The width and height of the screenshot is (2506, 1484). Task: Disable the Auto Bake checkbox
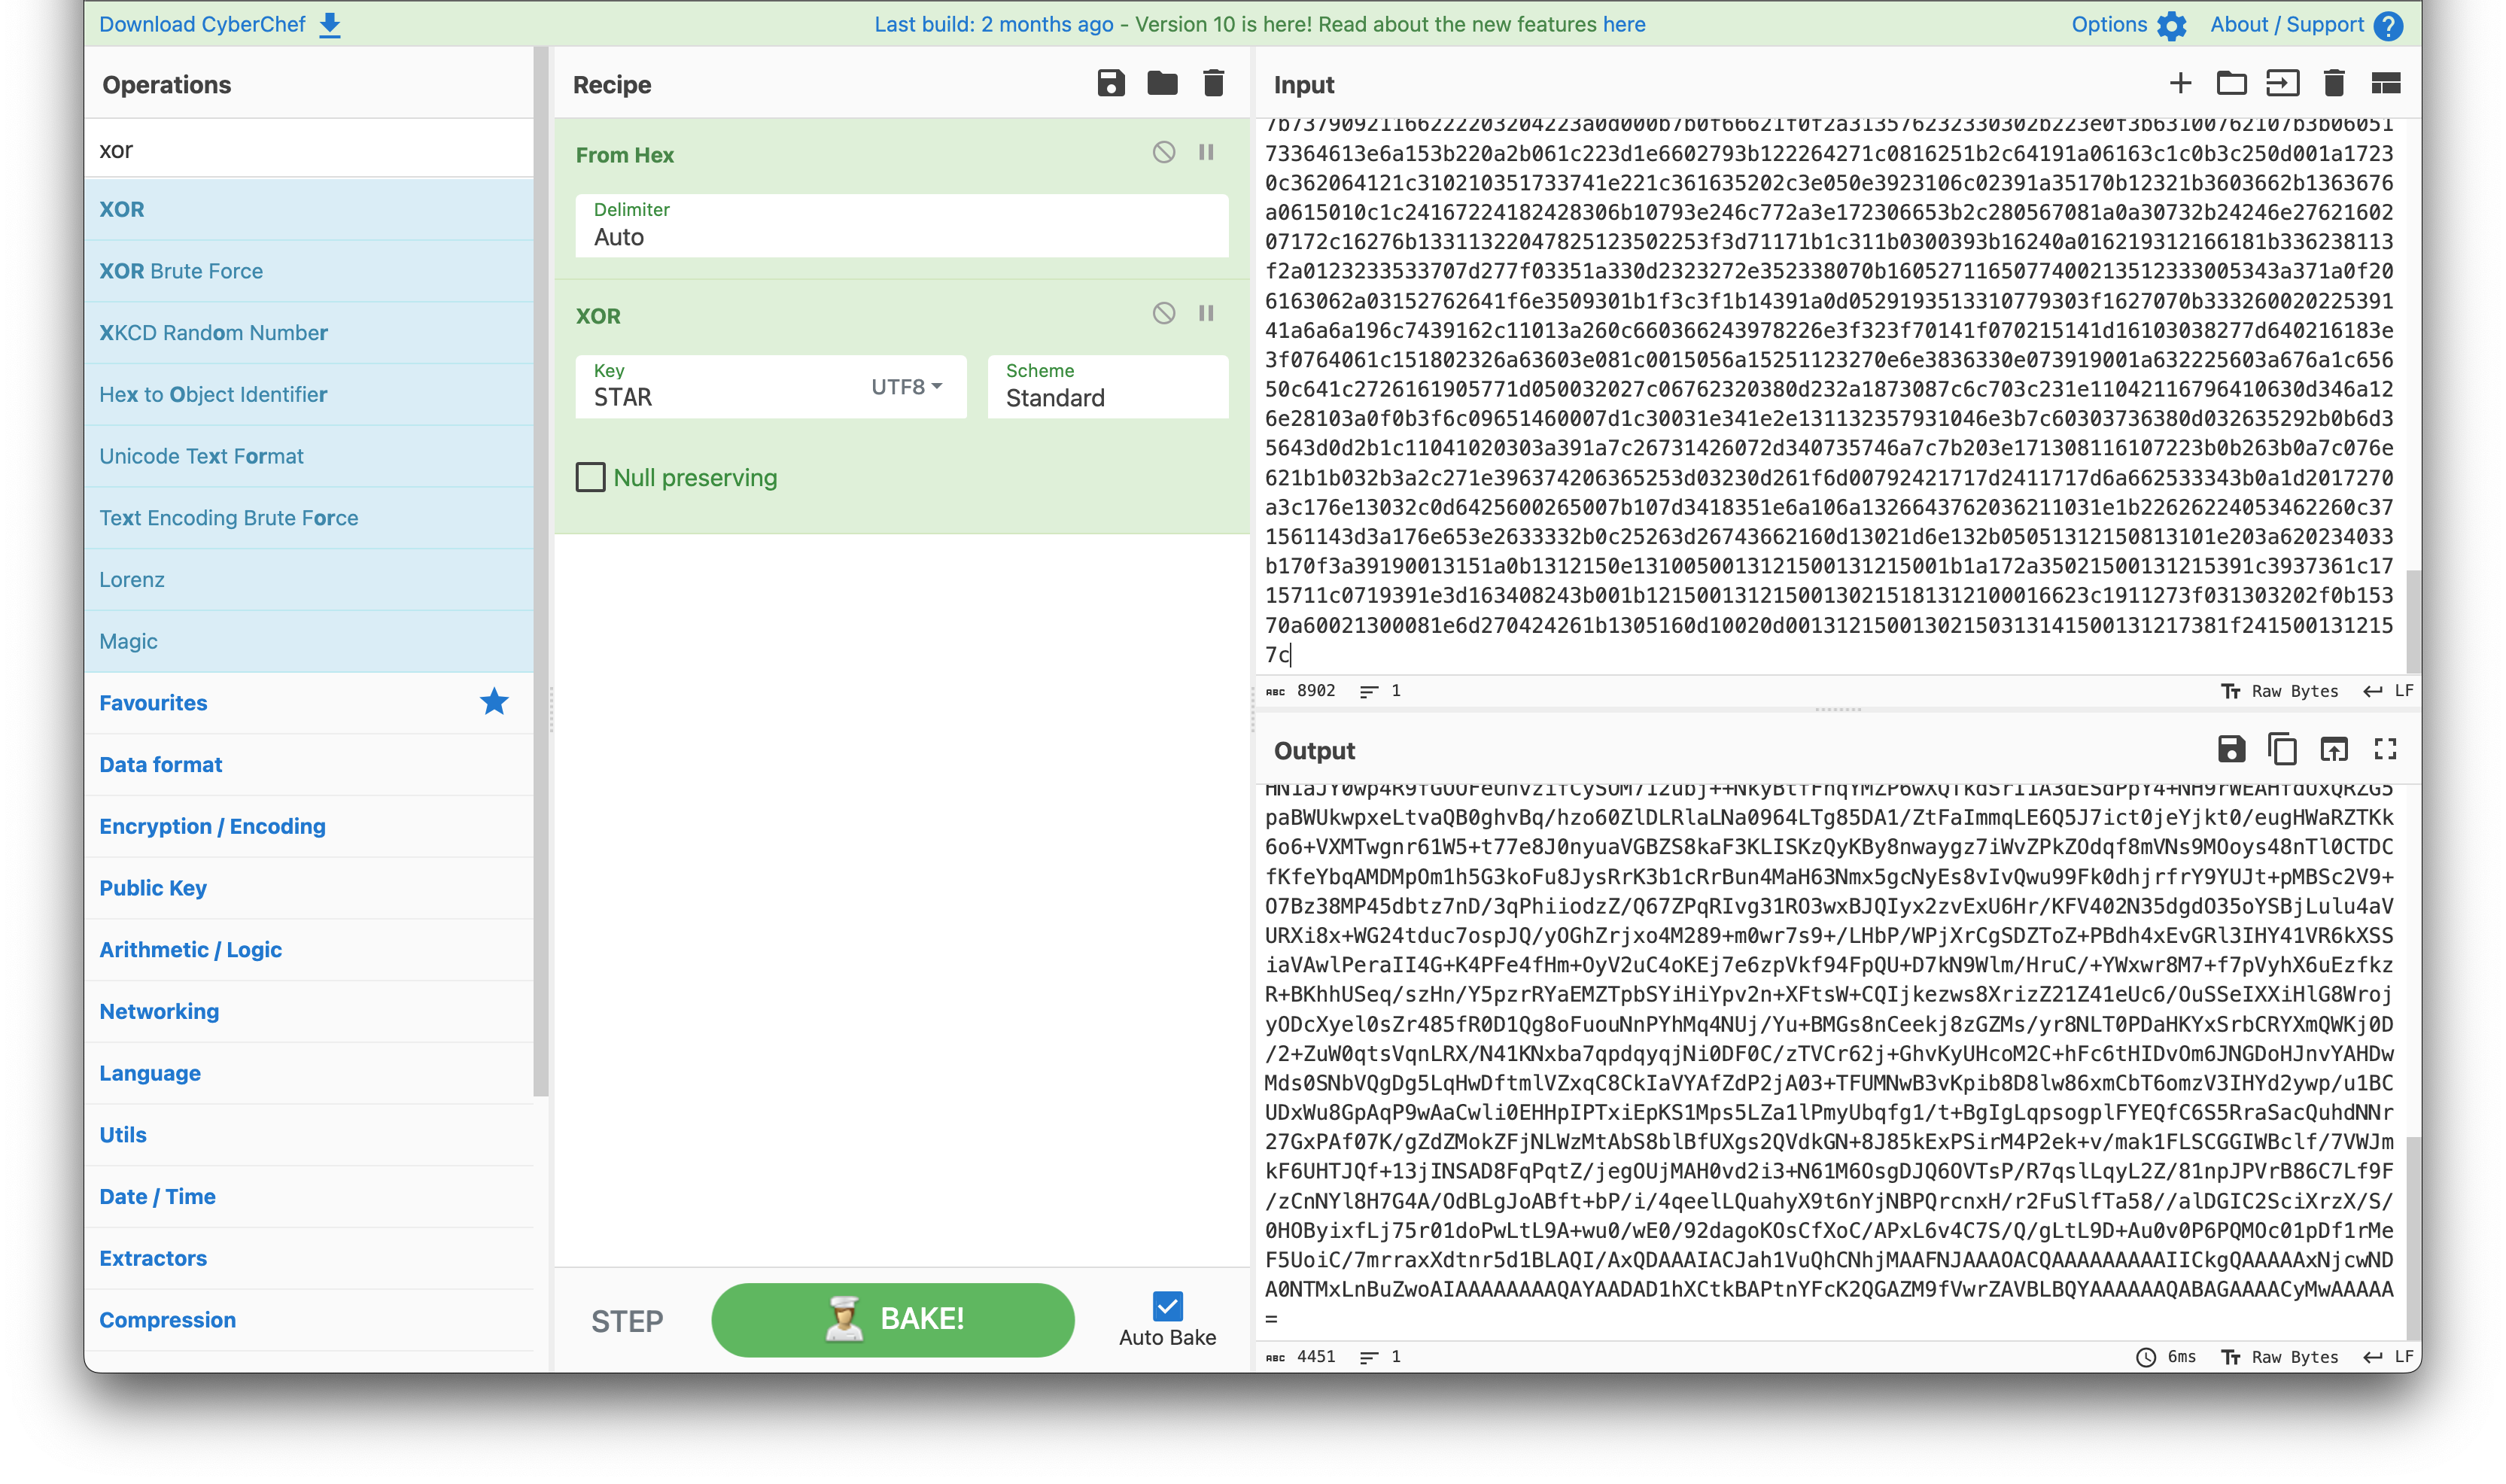click(x=1167, y=1306)
